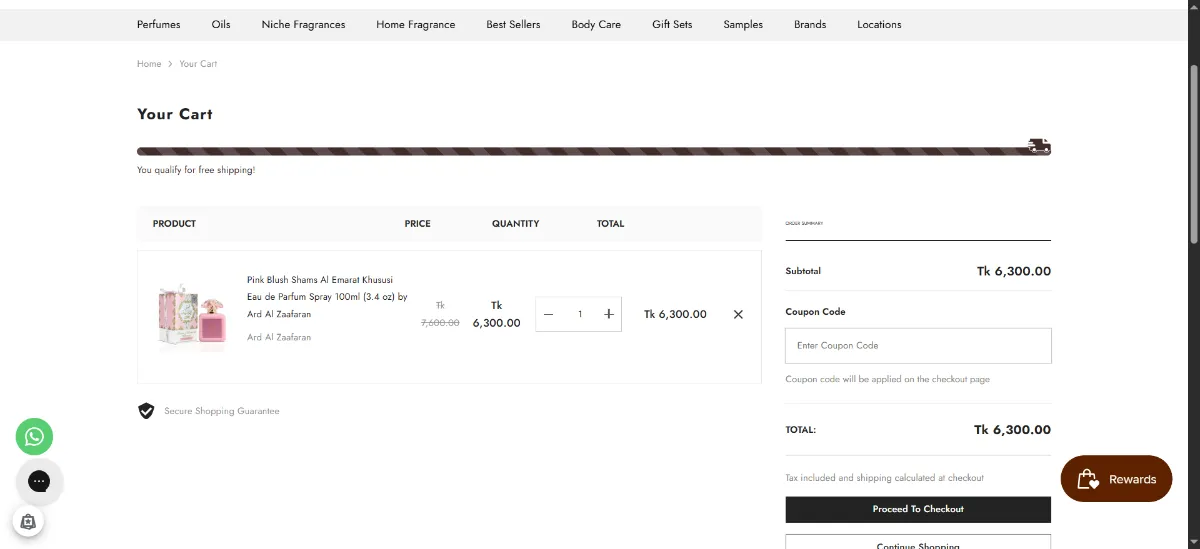Open the Brands menu

coord(810,24)
